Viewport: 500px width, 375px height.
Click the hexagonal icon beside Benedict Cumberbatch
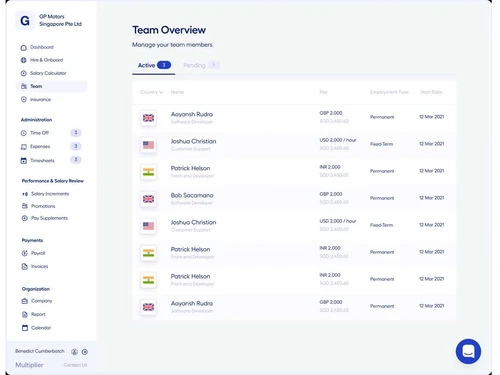74,352
